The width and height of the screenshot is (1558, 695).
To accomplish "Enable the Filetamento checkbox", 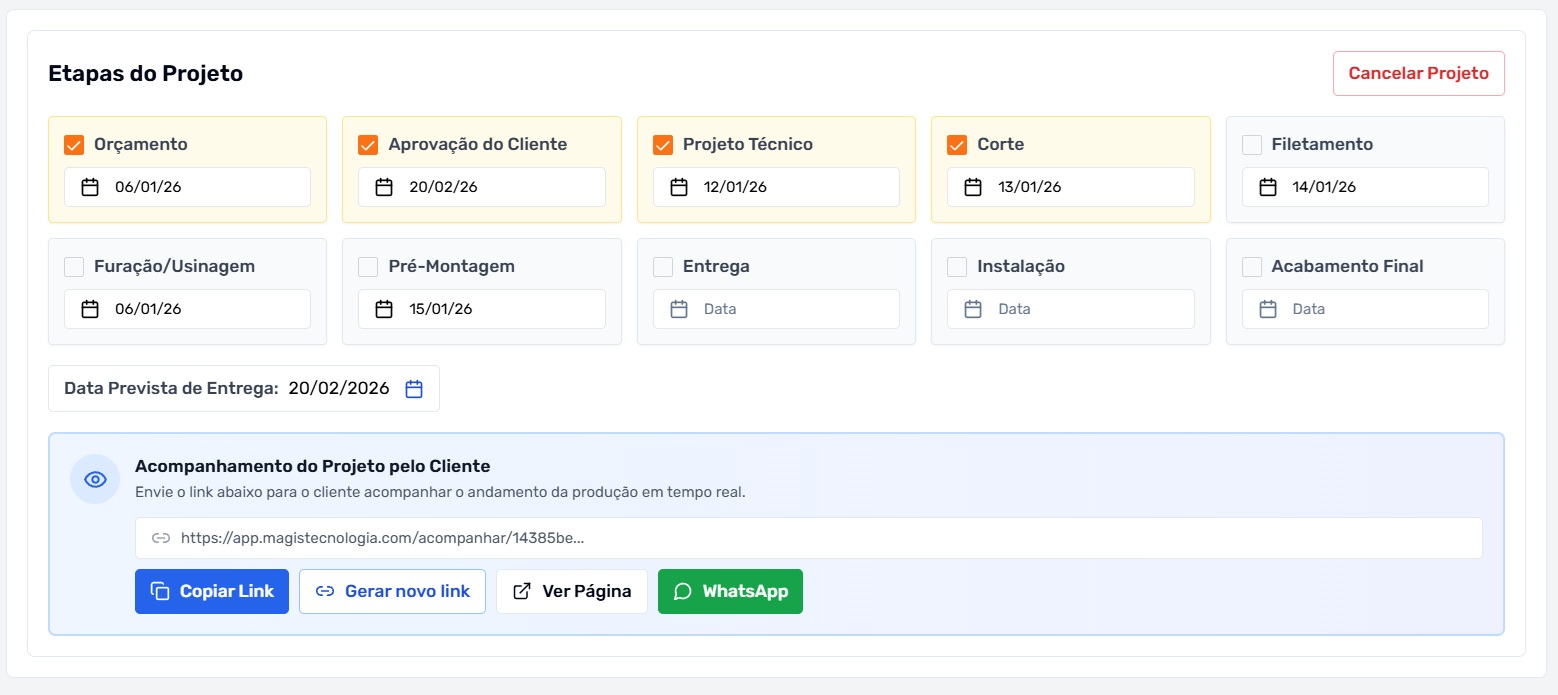I will tap(1251, 144).
